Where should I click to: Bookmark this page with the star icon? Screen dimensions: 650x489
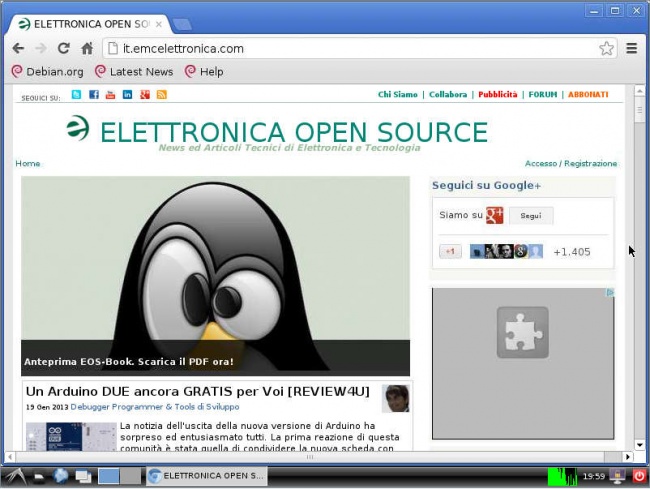pyautogui.click(x=606, y=48)
